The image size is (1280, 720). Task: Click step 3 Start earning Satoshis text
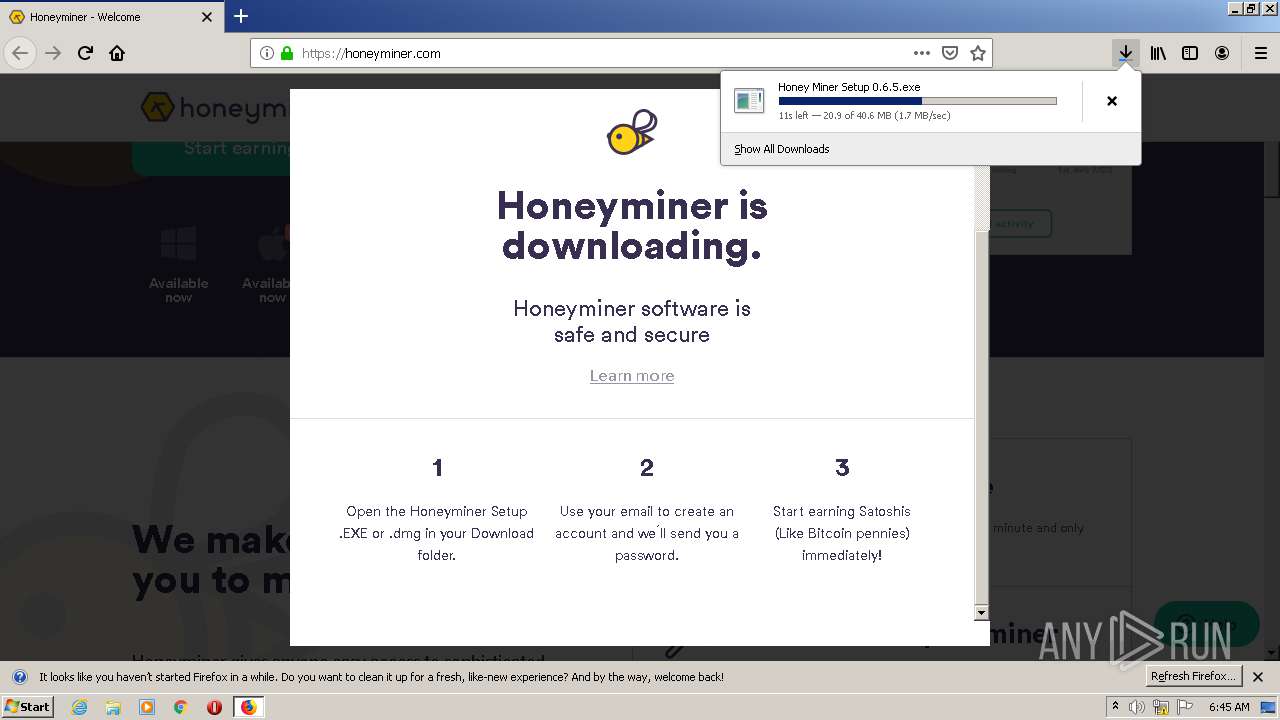click(x=842, y=533)
